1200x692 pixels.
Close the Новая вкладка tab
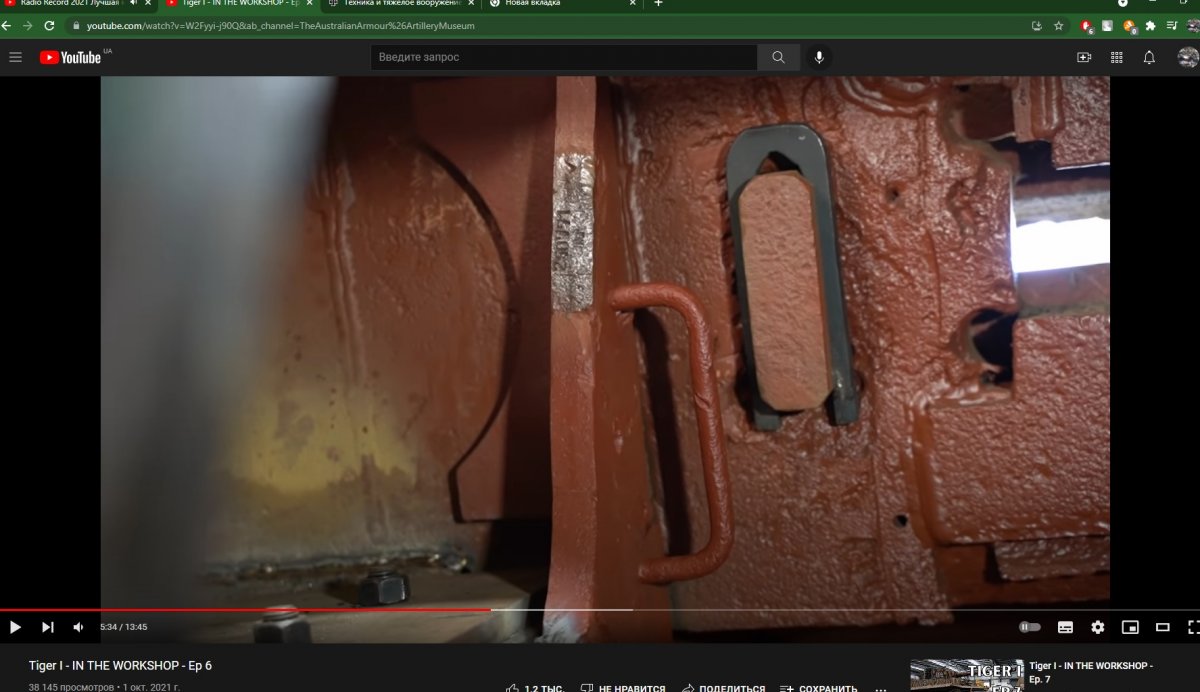click(x=632, y=3)
